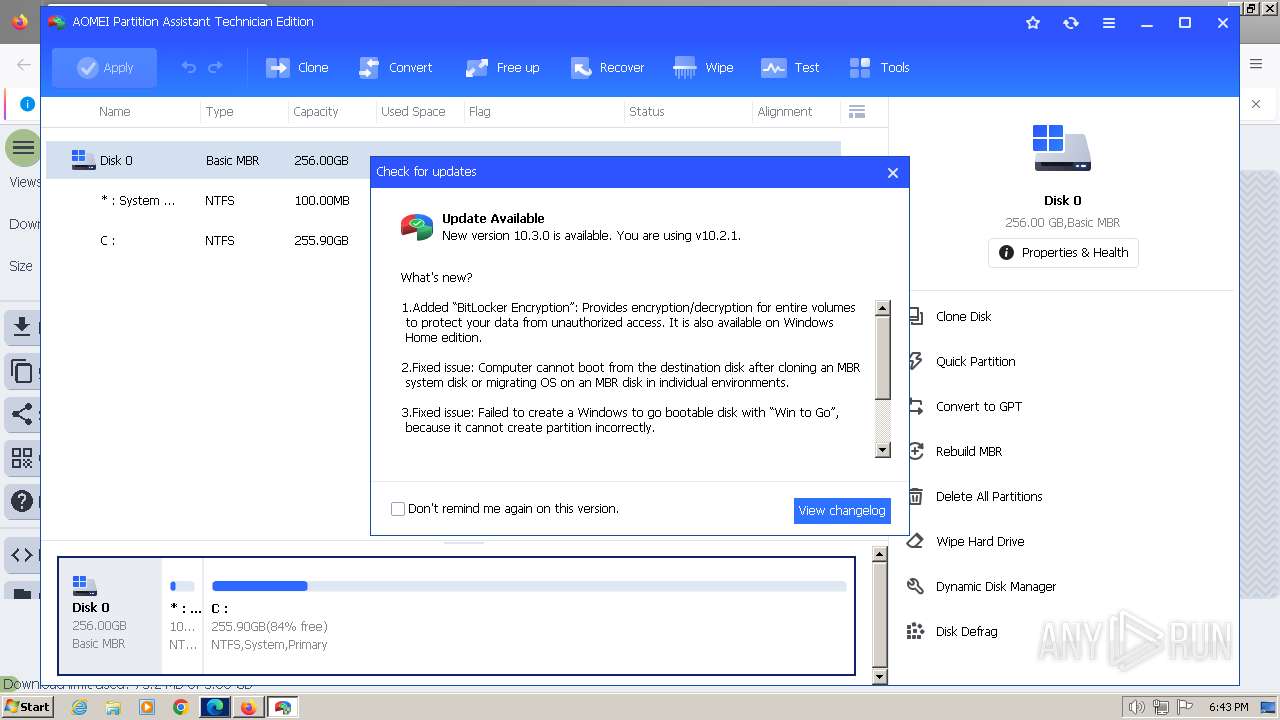The height and width of the screenshot is (720, 1280).
Task: Open the Clone toolbar menu
Action: tap(297, 67)
